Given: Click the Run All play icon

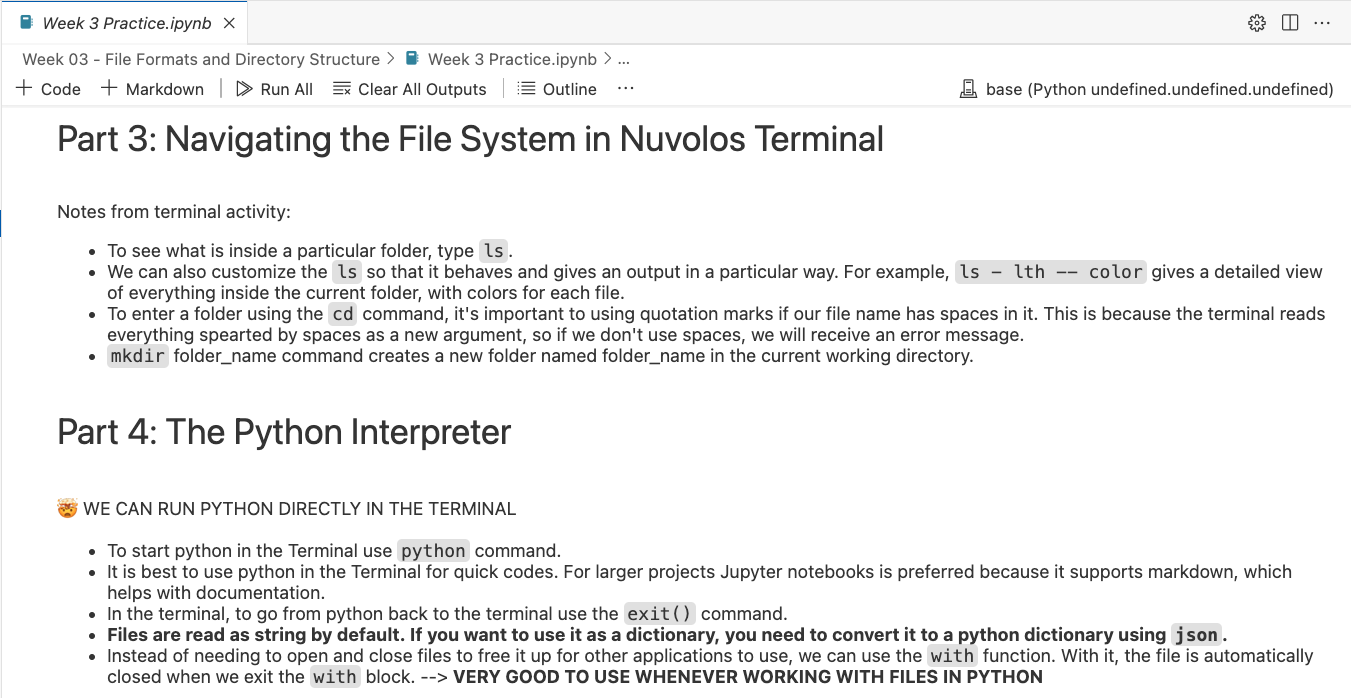Looking at the screenshot, I should [x=244, y=89].
